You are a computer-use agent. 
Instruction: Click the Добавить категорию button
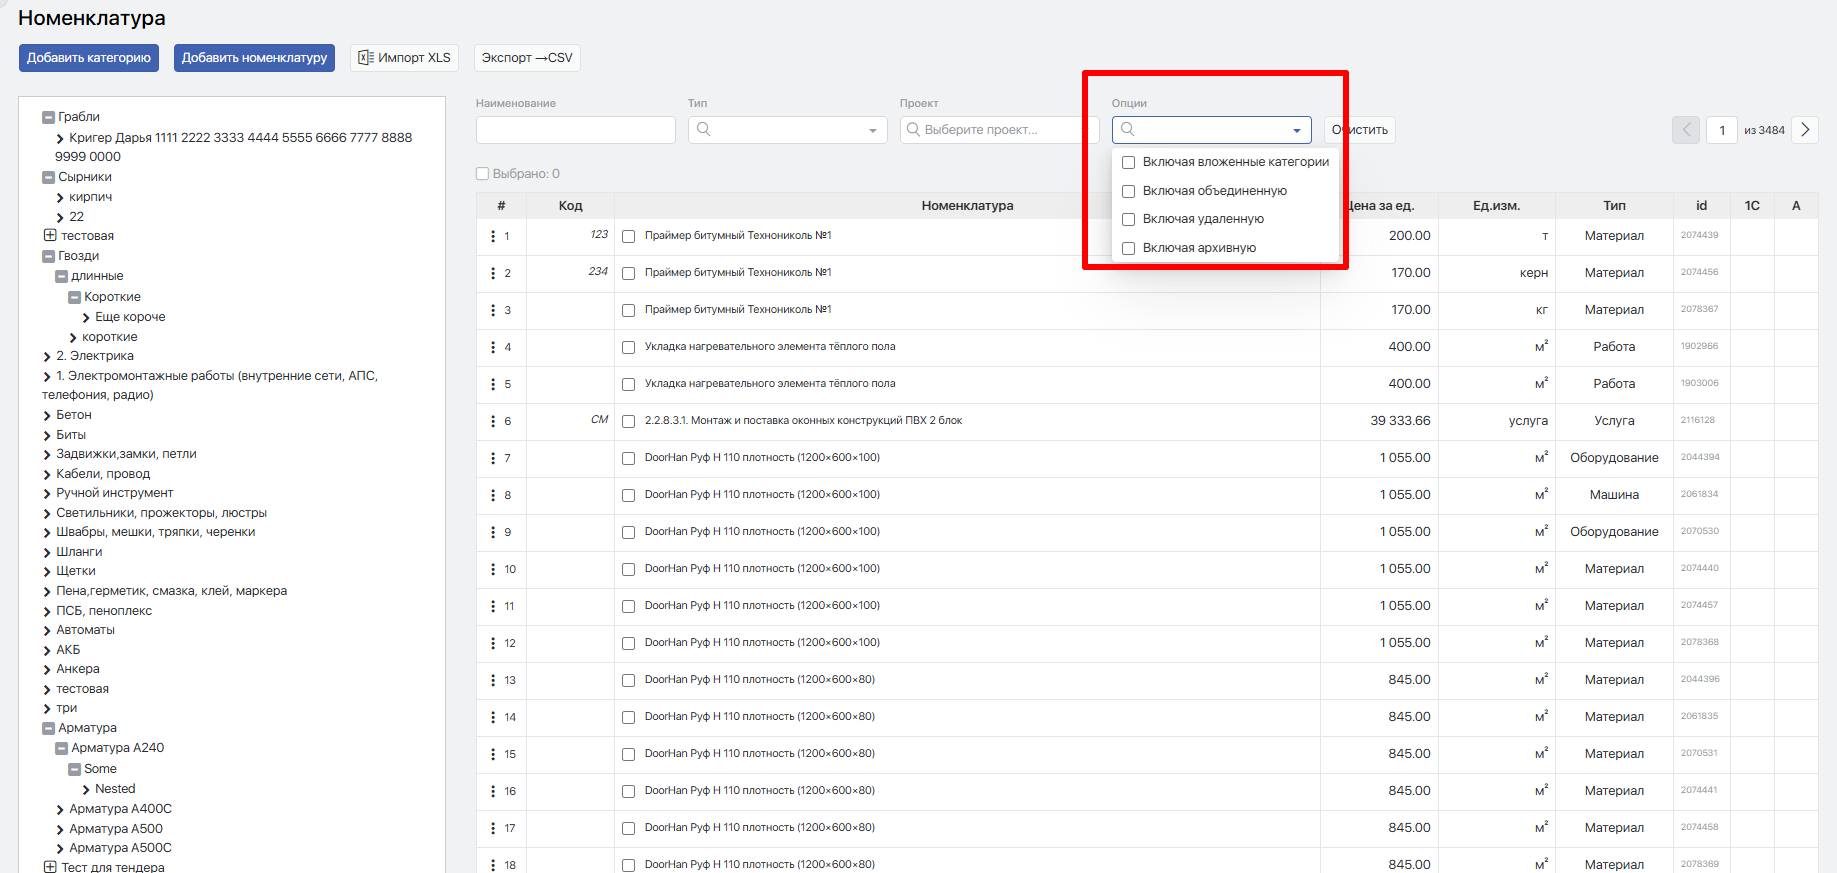89,58
